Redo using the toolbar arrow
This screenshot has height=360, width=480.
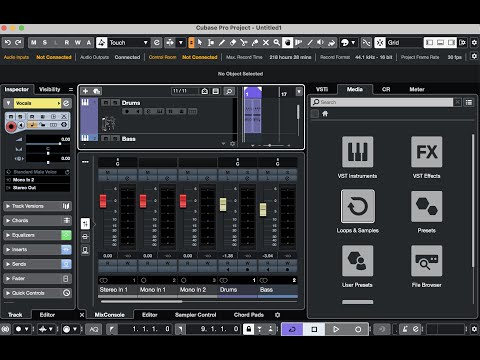(18, 43)
